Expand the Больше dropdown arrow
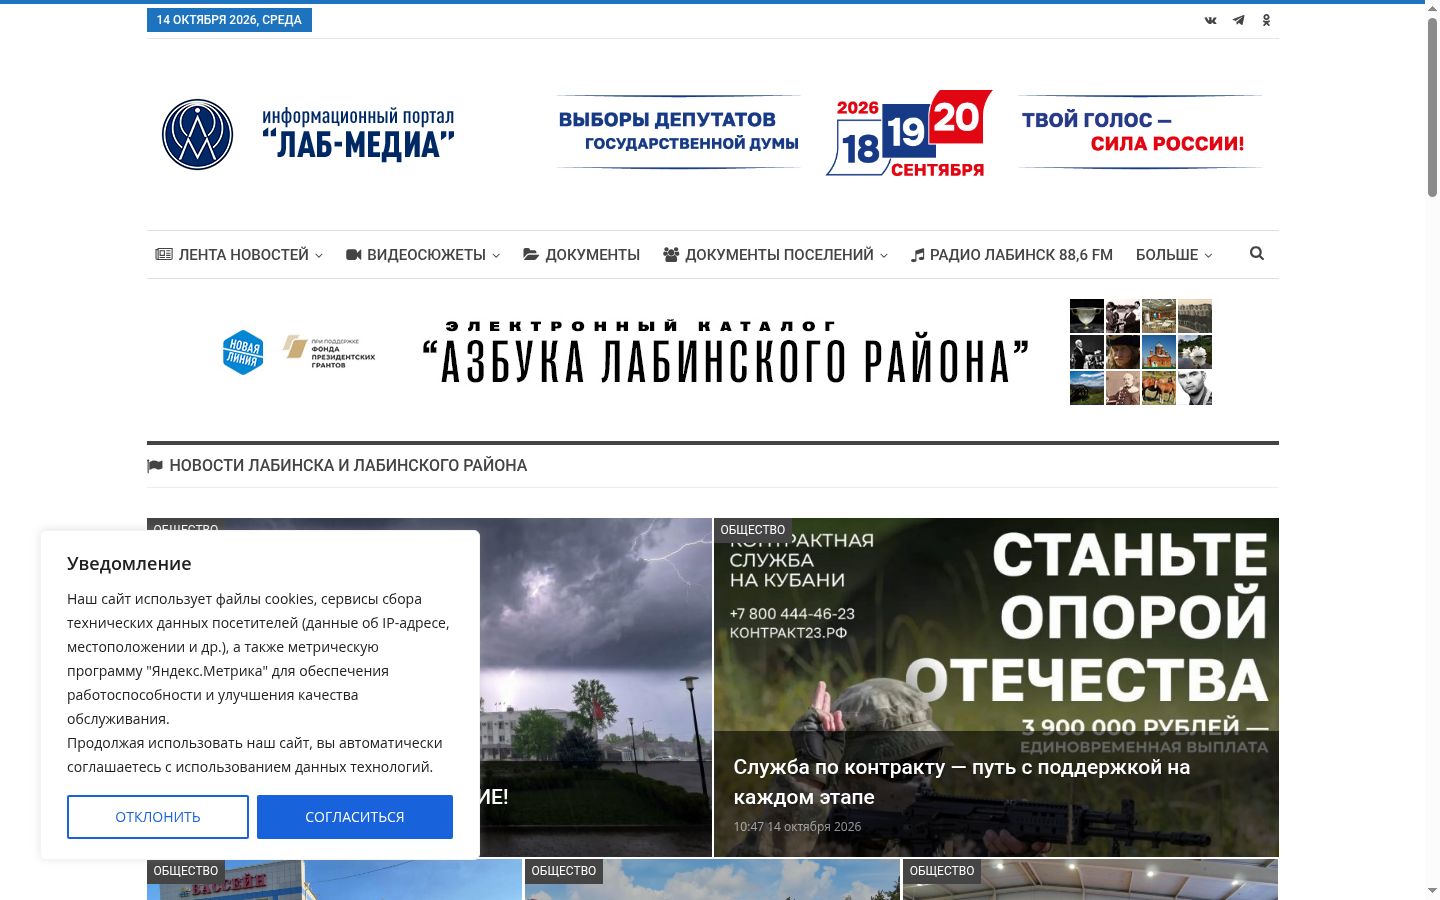1440x900 pixels. click(x=1208, y=256)
